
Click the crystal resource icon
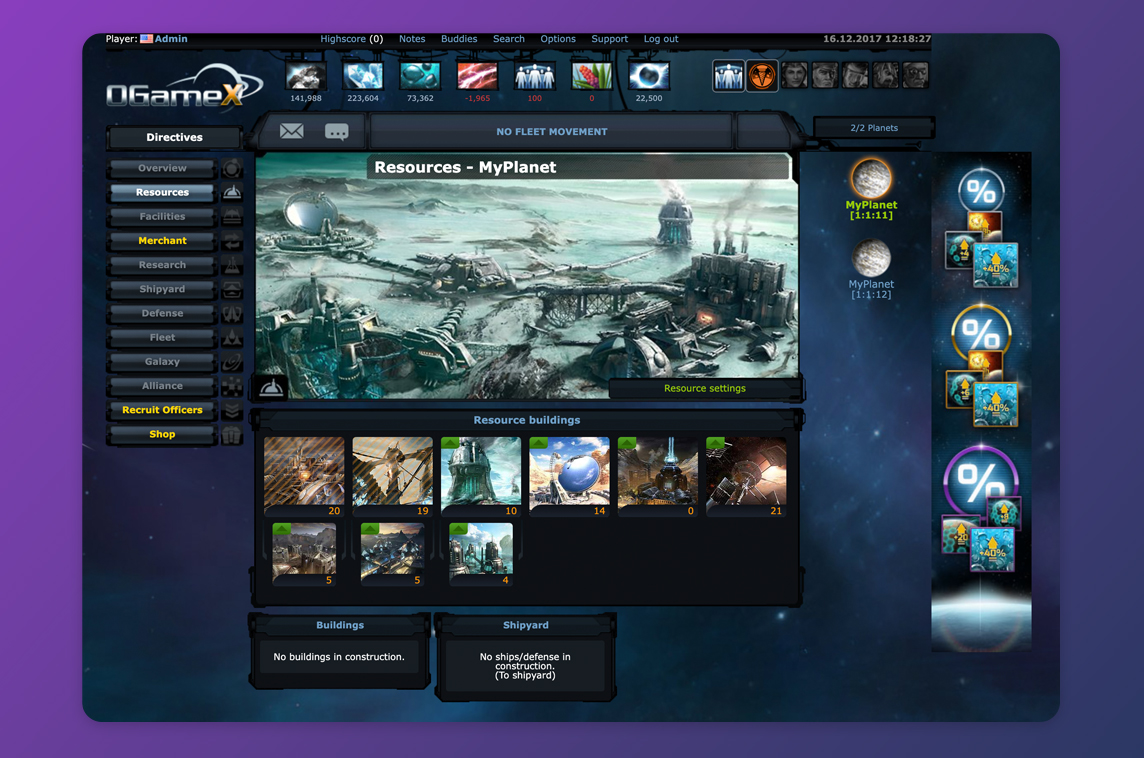point(363,76)
